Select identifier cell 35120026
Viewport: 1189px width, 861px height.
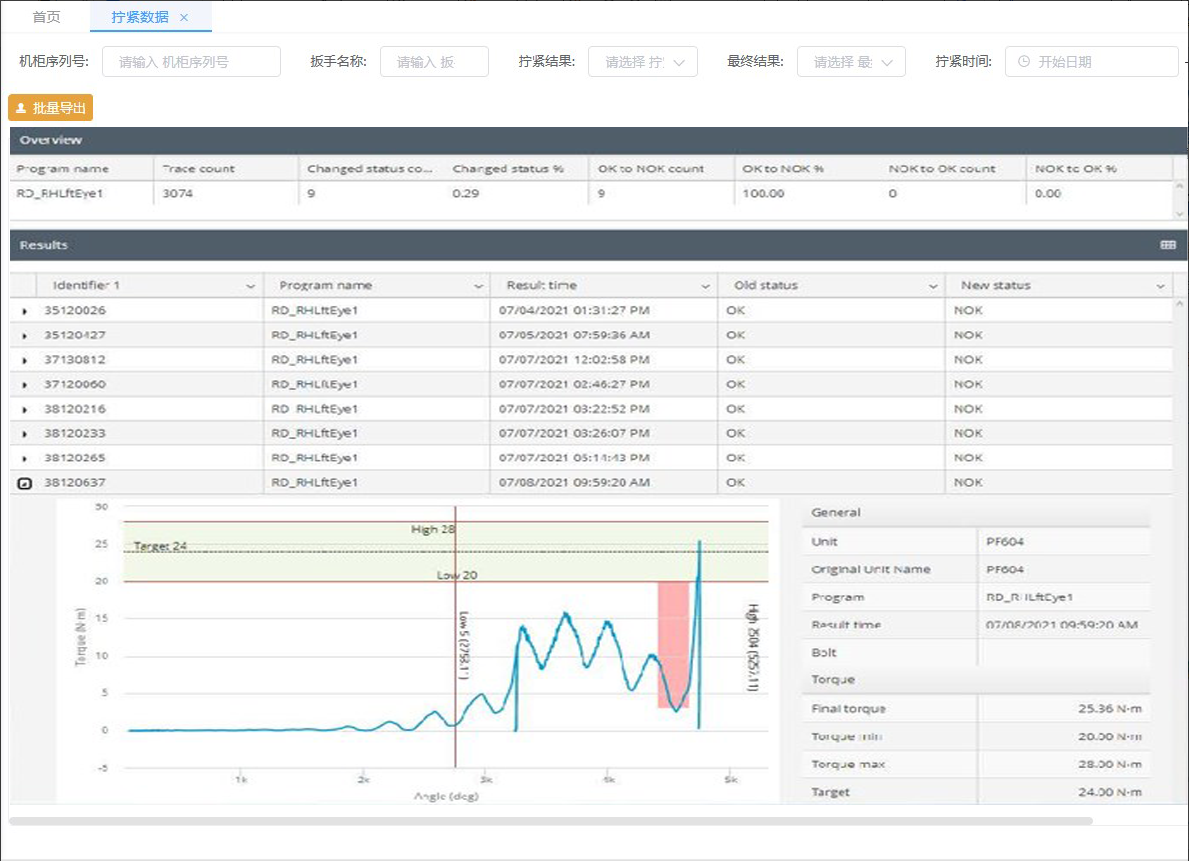click(x=75, y=310)
